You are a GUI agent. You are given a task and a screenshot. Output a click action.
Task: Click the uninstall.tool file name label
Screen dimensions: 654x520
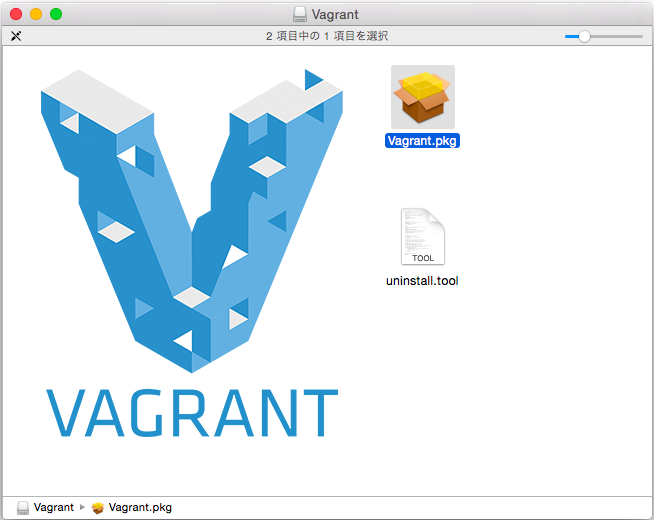coord(422,281)
